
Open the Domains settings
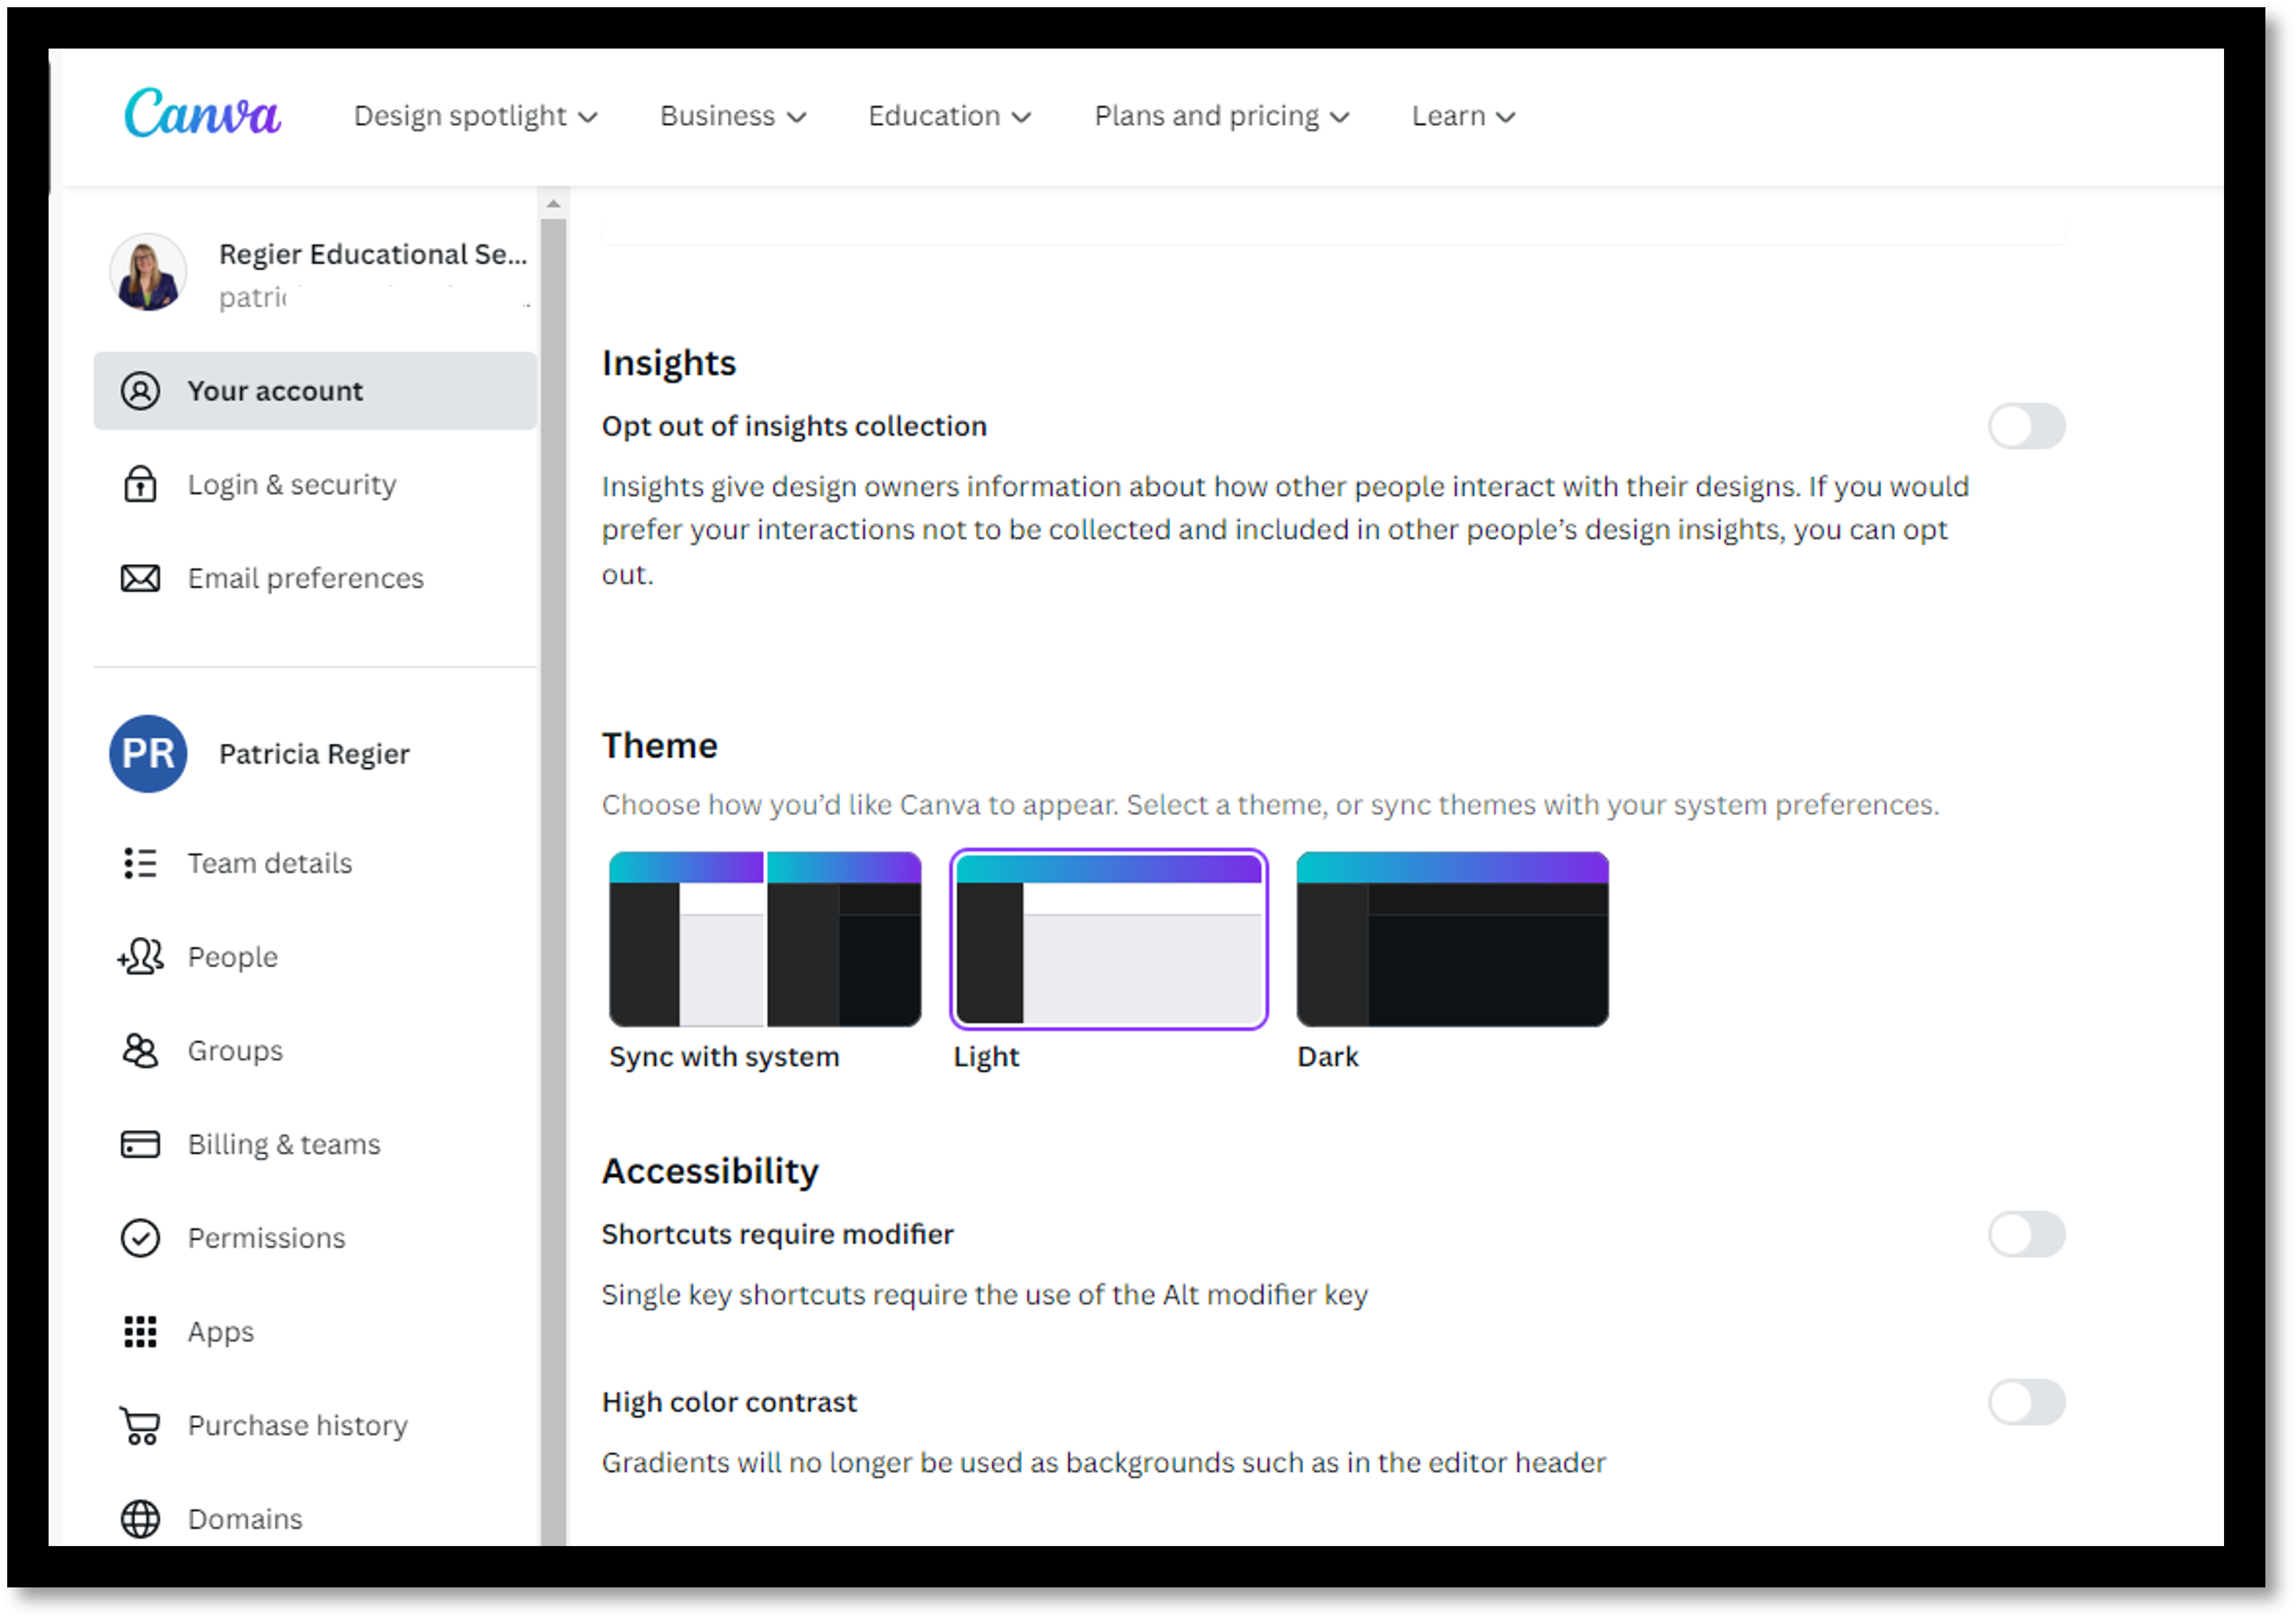point(315,1519)
